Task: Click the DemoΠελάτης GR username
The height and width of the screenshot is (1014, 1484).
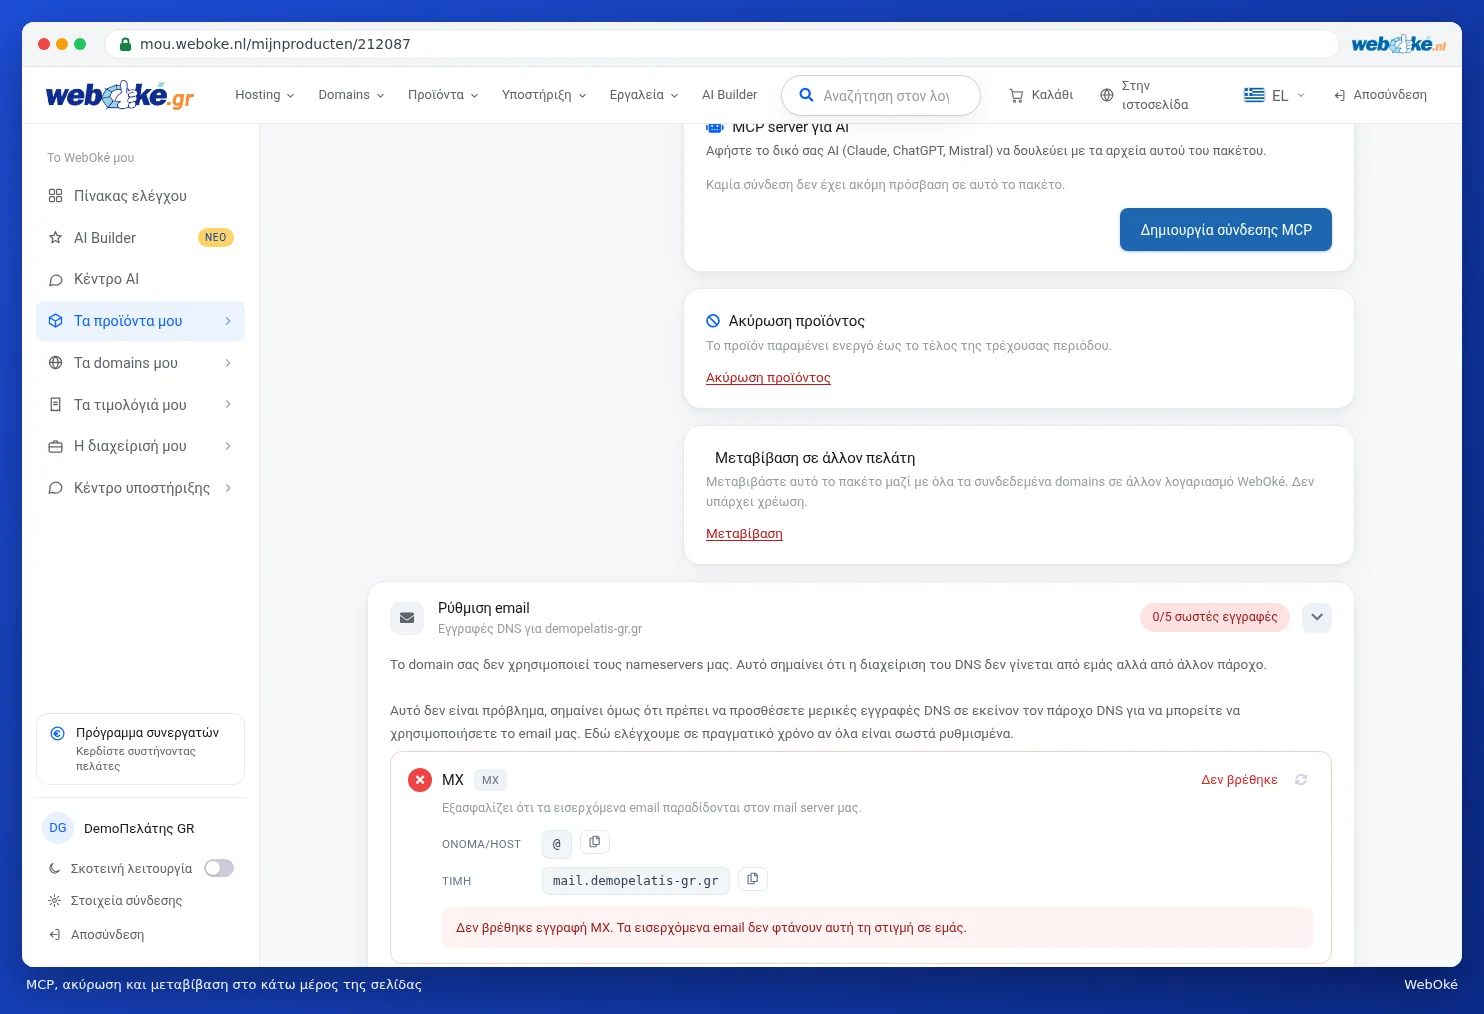Action: click(x=139, y=829)
